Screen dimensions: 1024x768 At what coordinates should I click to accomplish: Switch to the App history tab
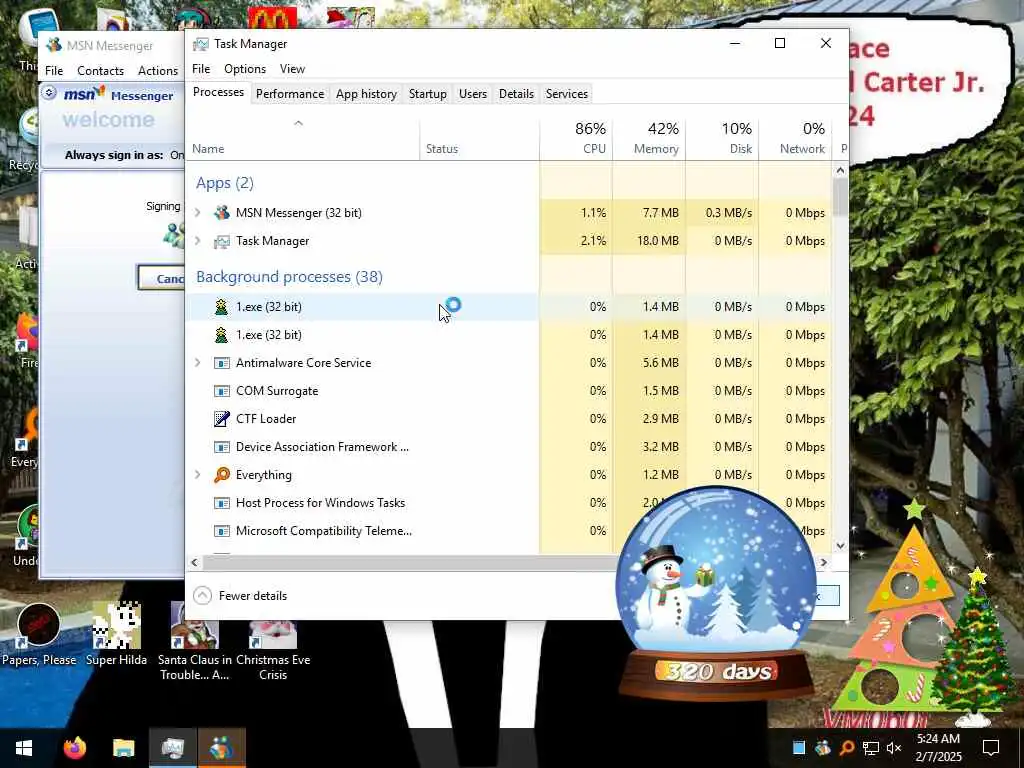pyautogui.click(x=366, y=94)
